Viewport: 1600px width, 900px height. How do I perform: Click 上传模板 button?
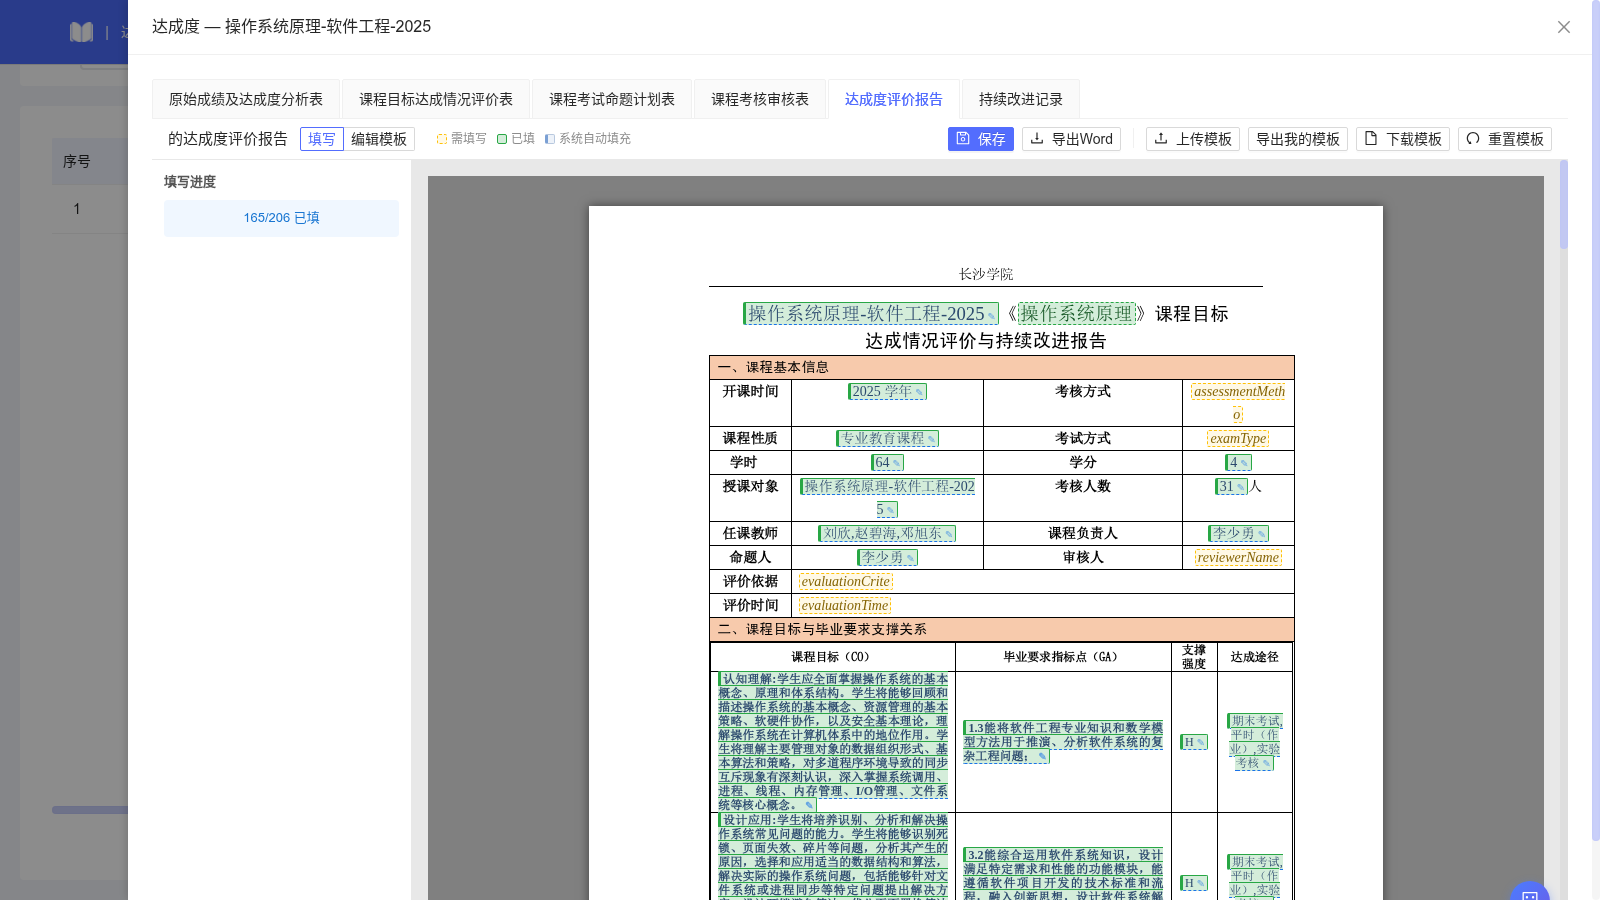coord(1193,139)
